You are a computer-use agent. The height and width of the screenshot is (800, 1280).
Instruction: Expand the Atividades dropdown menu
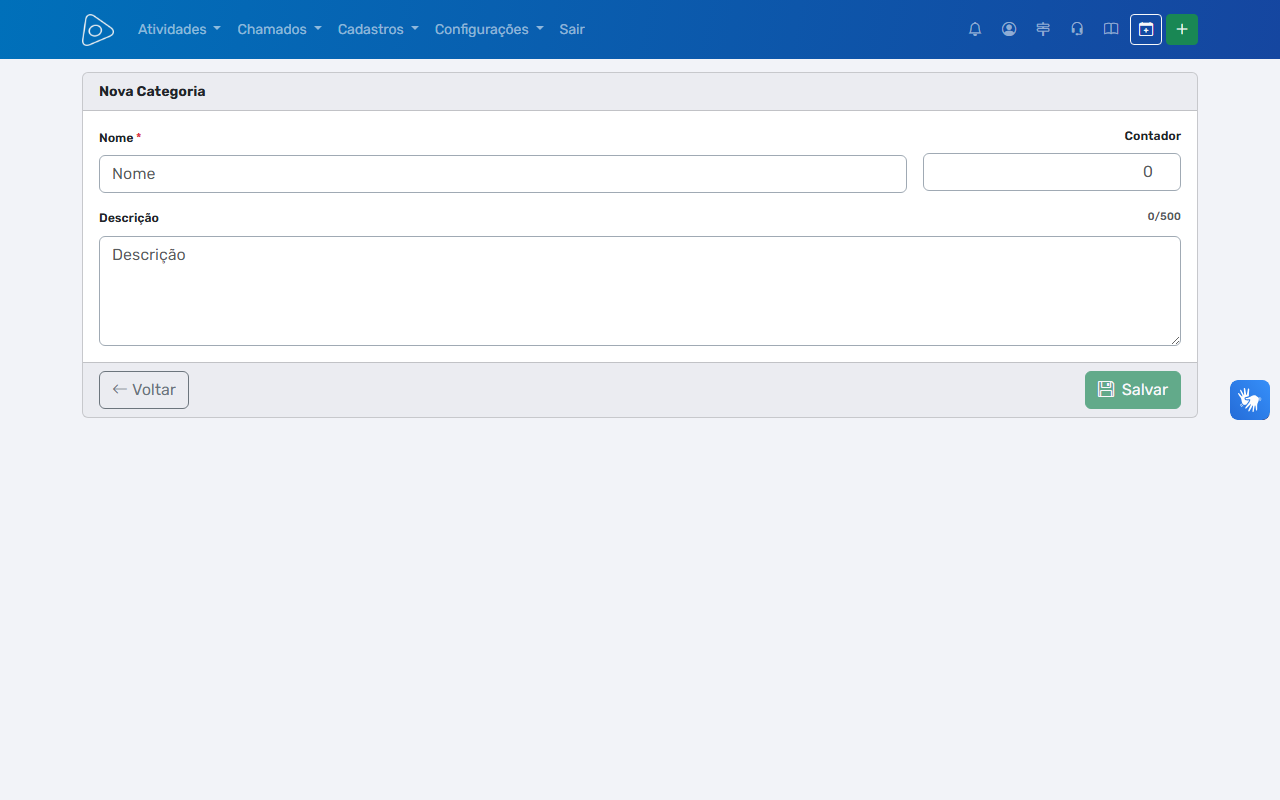tap(179, 29)
